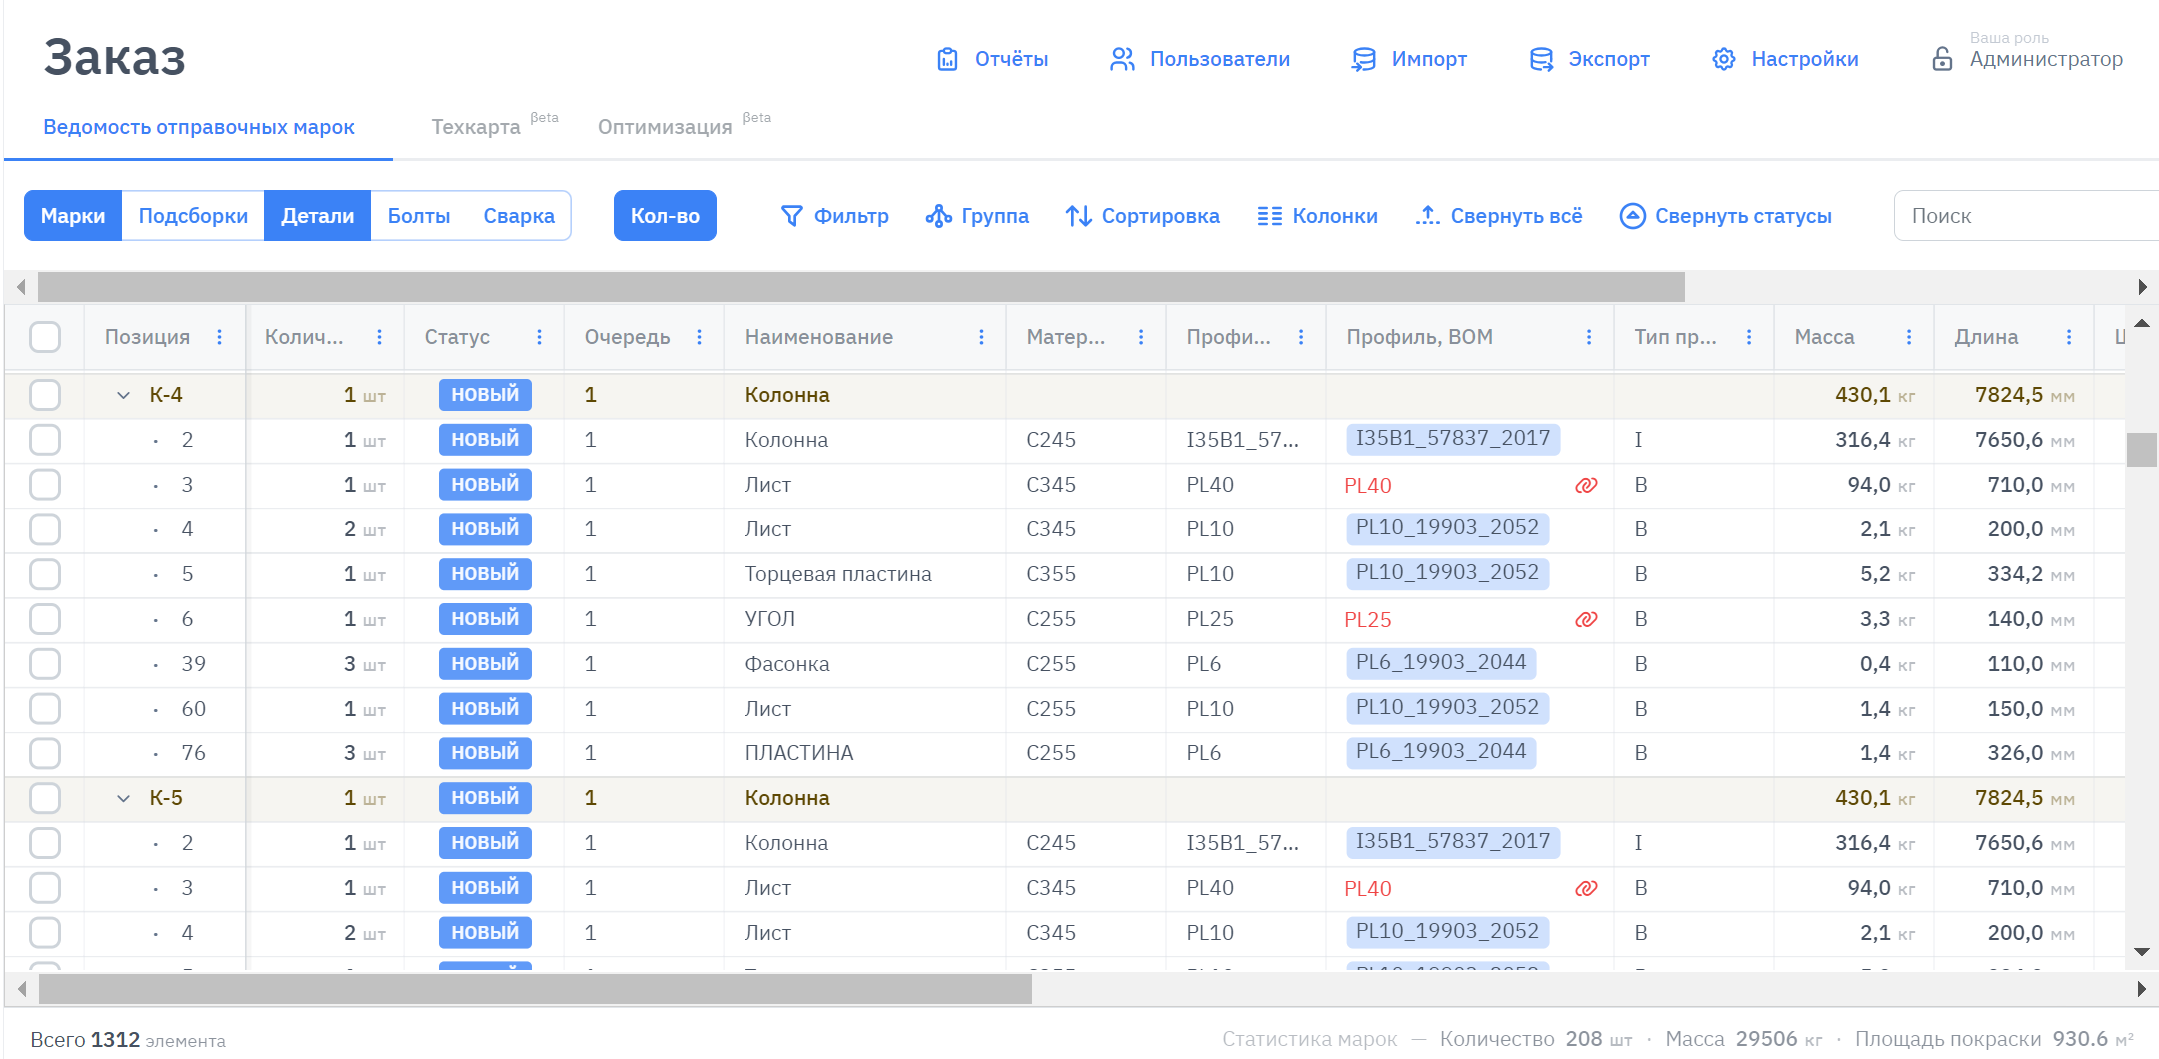Click PL6_19903_2044 tag in Фасонка row

[x=1441, y=663]
